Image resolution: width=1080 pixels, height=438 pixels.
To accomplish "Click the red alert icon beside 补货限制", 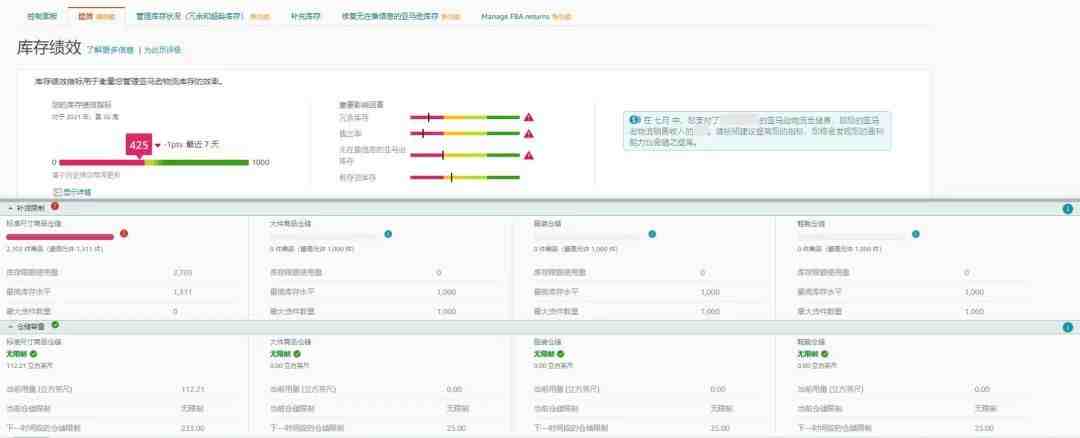I will coord(54,206).
